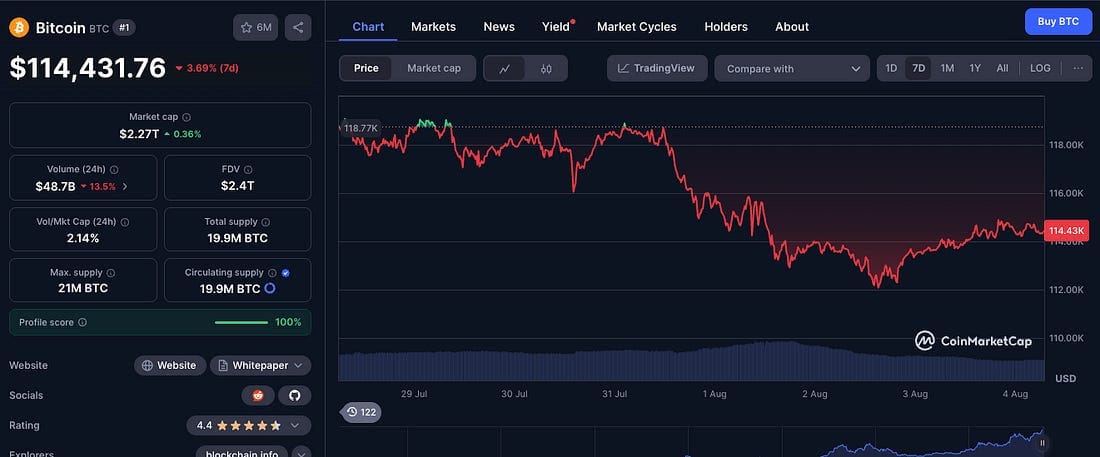Select 7D time range

pyautogui.click(x=918, y=68)
